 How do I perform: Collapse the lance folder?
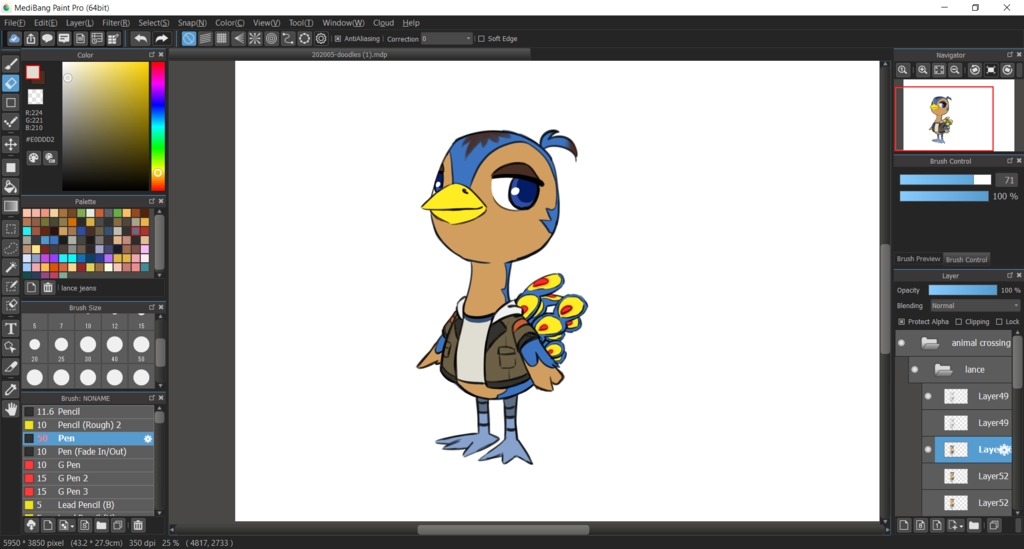tap(943, 369)
